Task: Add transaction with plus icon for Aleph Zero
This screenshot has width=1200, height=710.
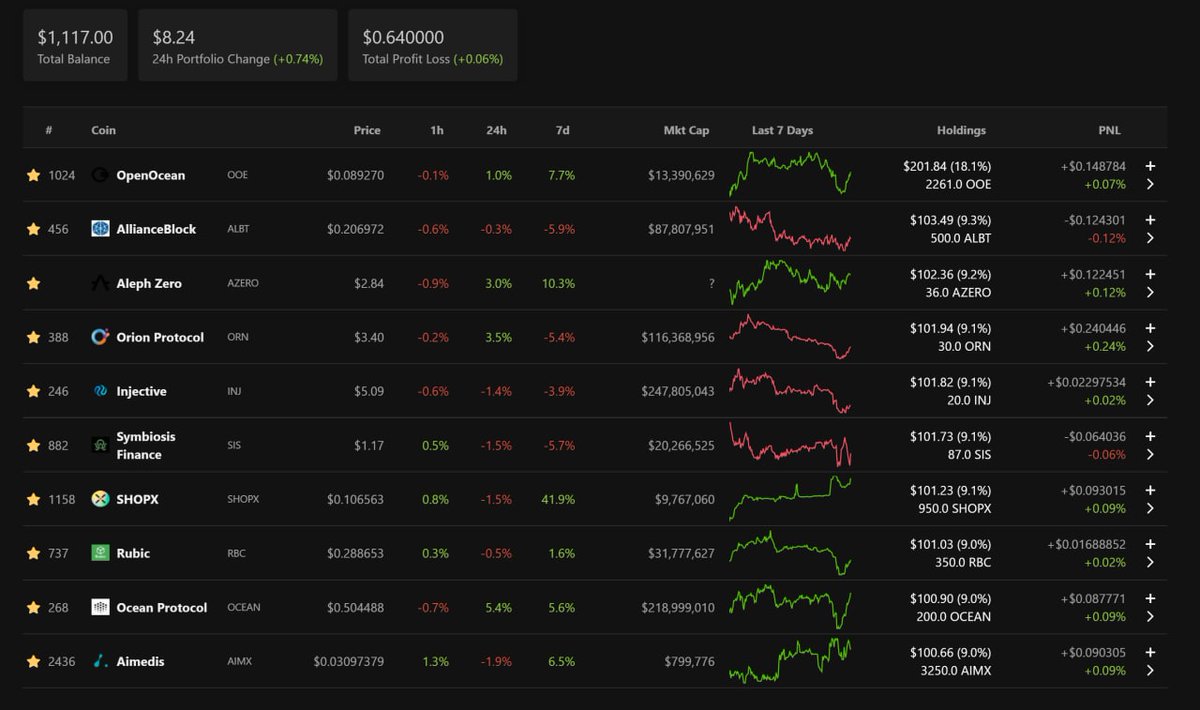Action: pos(1150,274)
